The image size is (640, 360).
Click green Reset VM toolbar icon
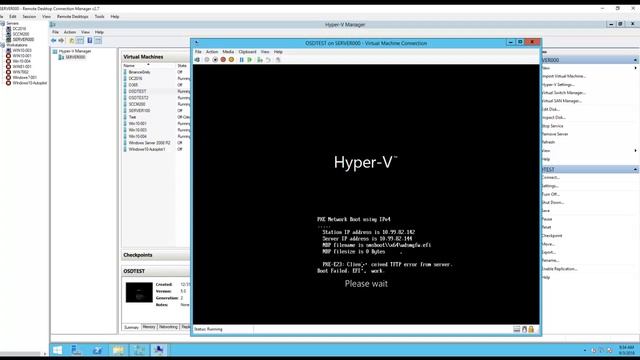[x=249, y=60]
